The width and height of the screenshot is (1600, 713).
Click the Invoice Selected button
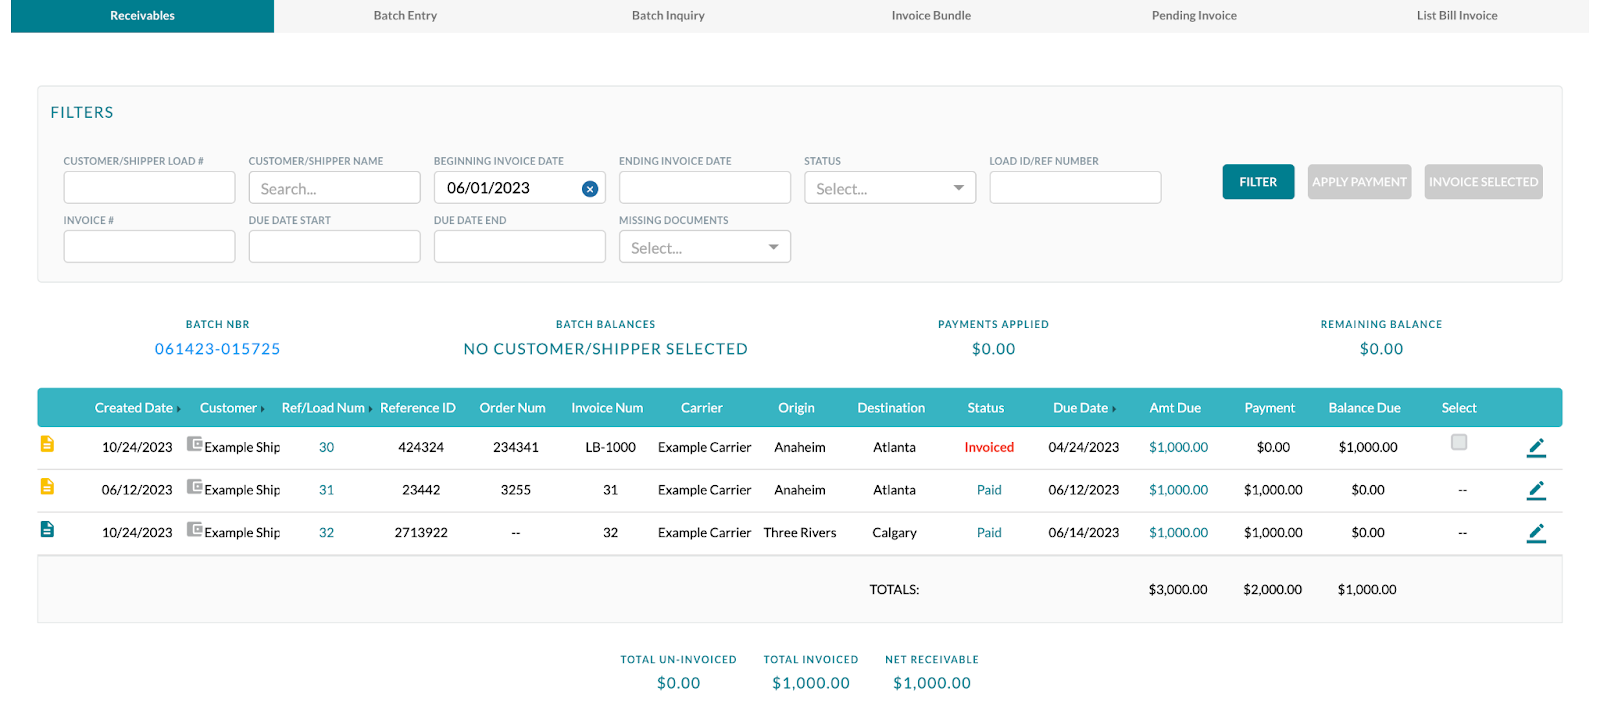[x=1483, y=182]
